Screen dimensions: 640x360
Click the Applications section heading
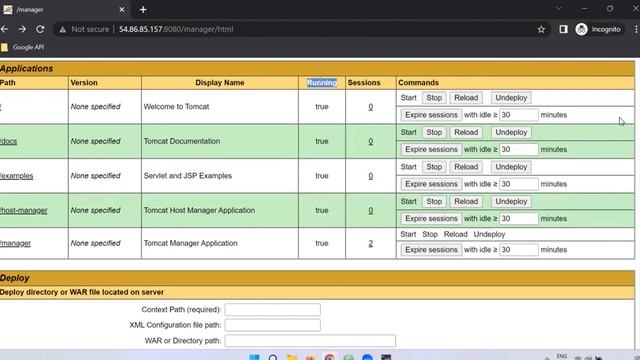pyautogui.click(x=27, y=69)
